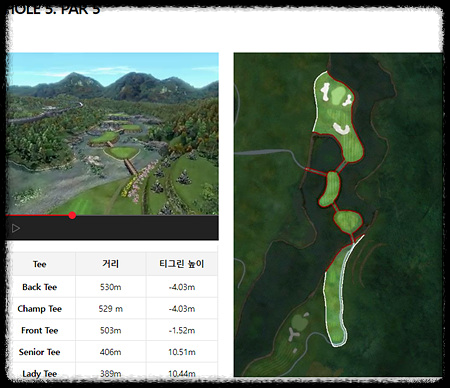
Task: Click the 'Front Tee' row label
Action: [x=40, y=330]
